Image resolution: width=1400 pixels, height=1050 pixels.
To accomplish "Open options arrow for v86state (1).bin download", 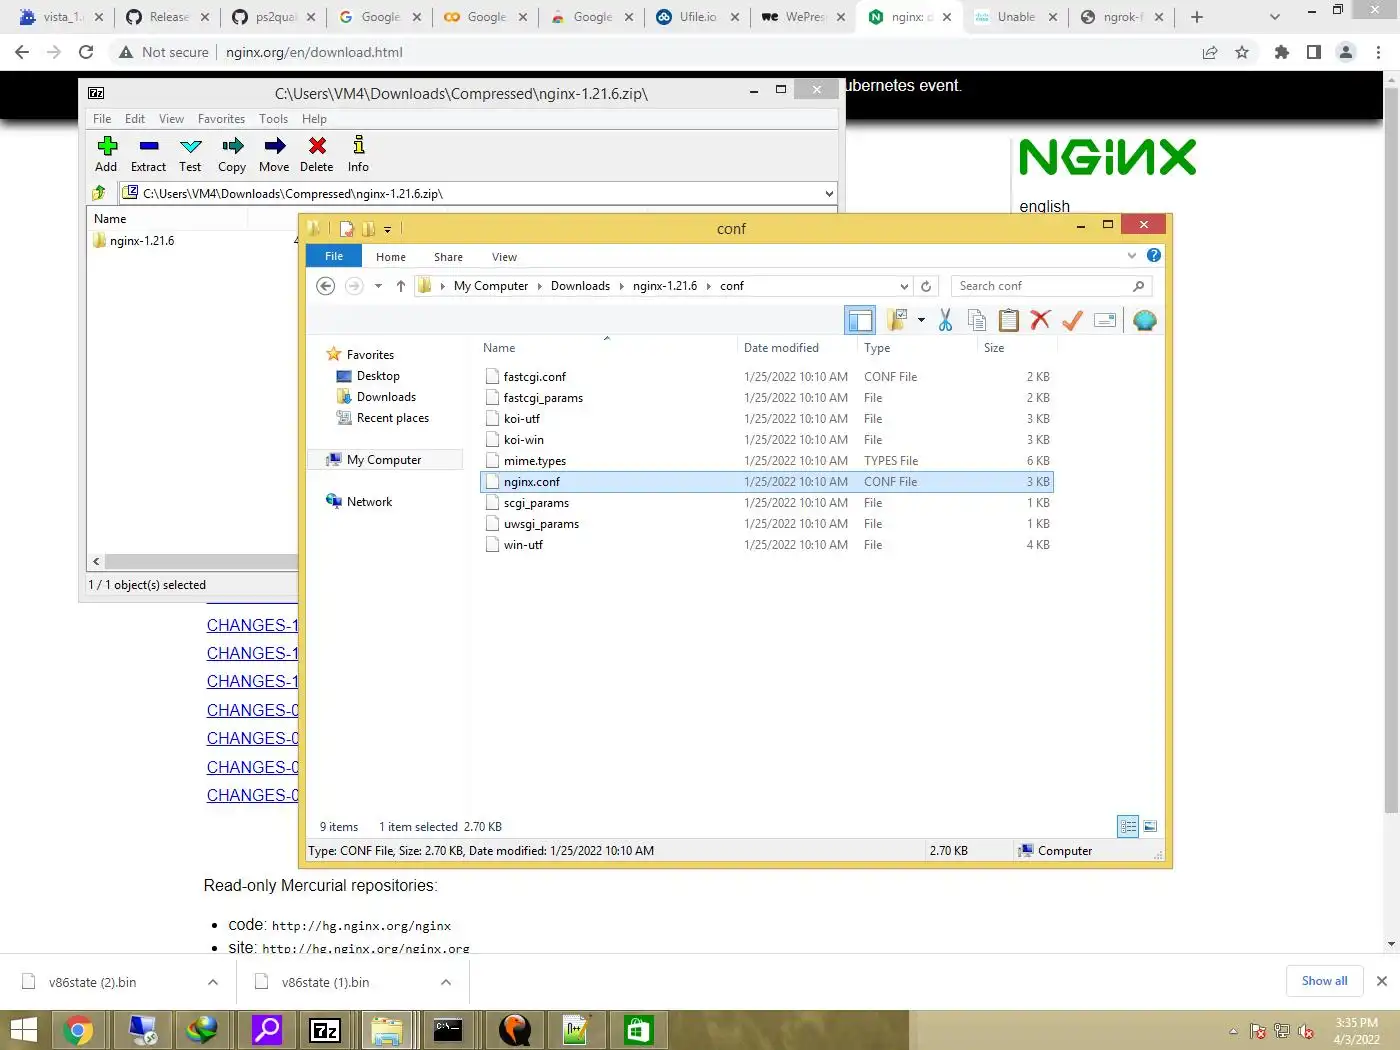I will pyautogui.click(x=446, y=982).
